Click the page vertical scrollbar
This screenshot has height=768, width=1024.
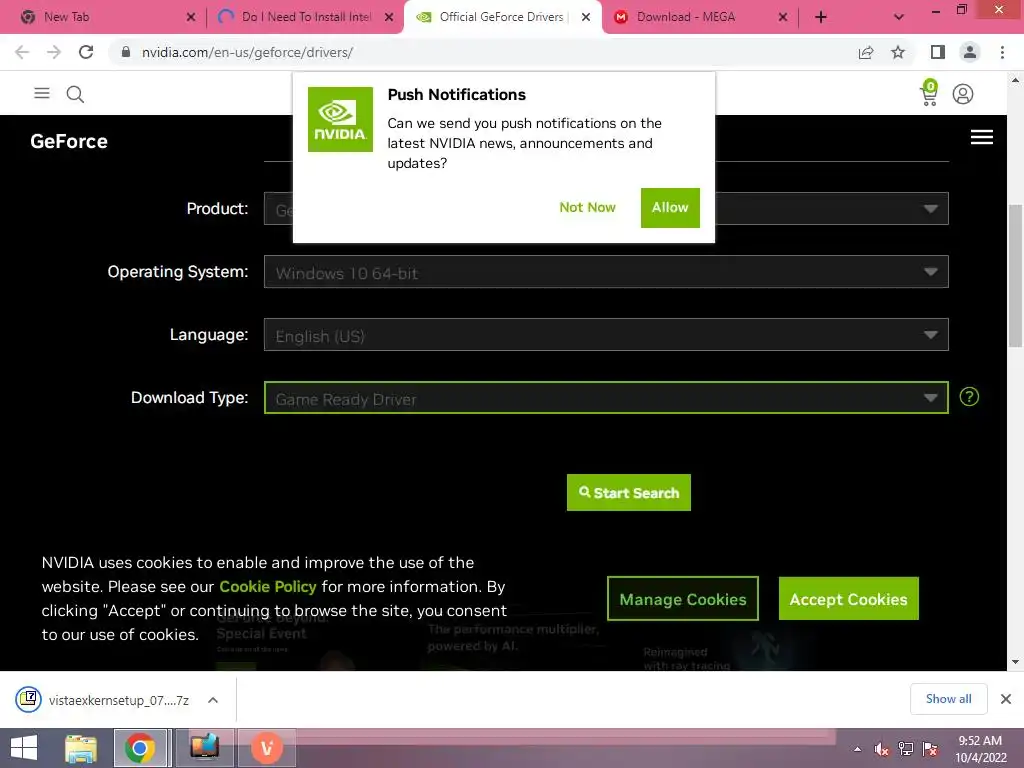1015,276
